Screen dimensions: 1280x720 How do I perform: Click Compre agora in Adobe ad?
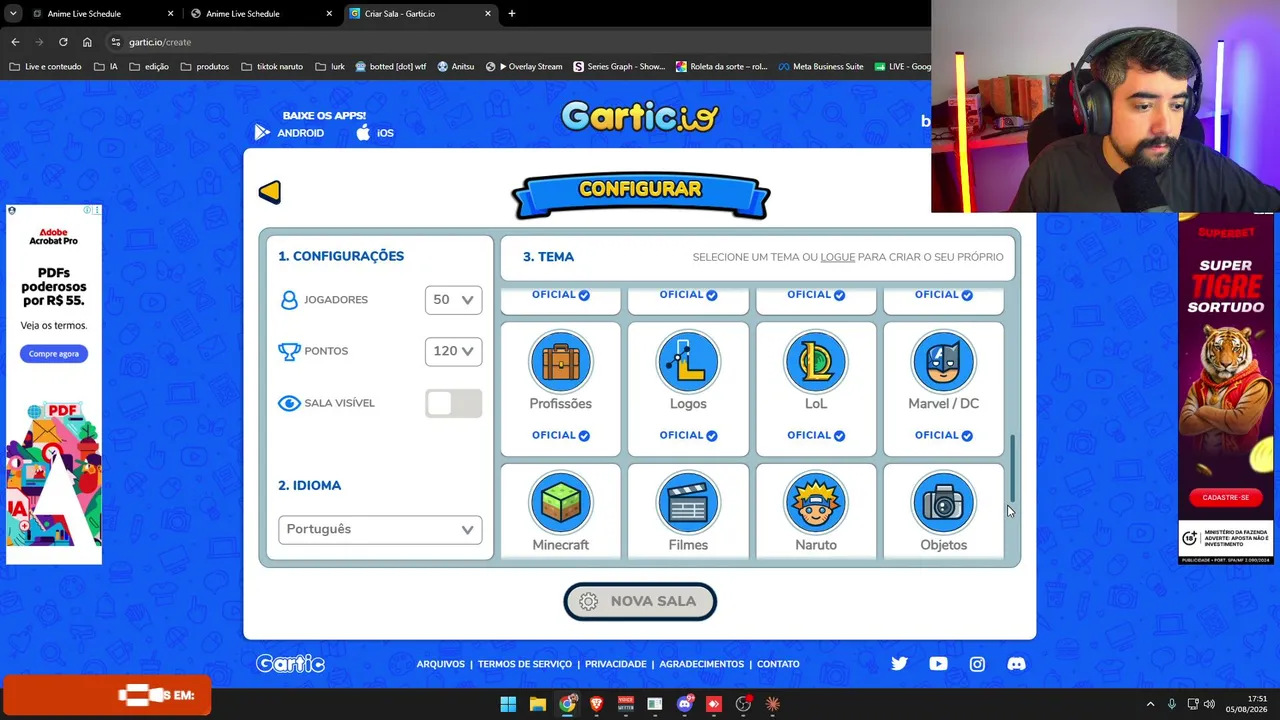54,354
